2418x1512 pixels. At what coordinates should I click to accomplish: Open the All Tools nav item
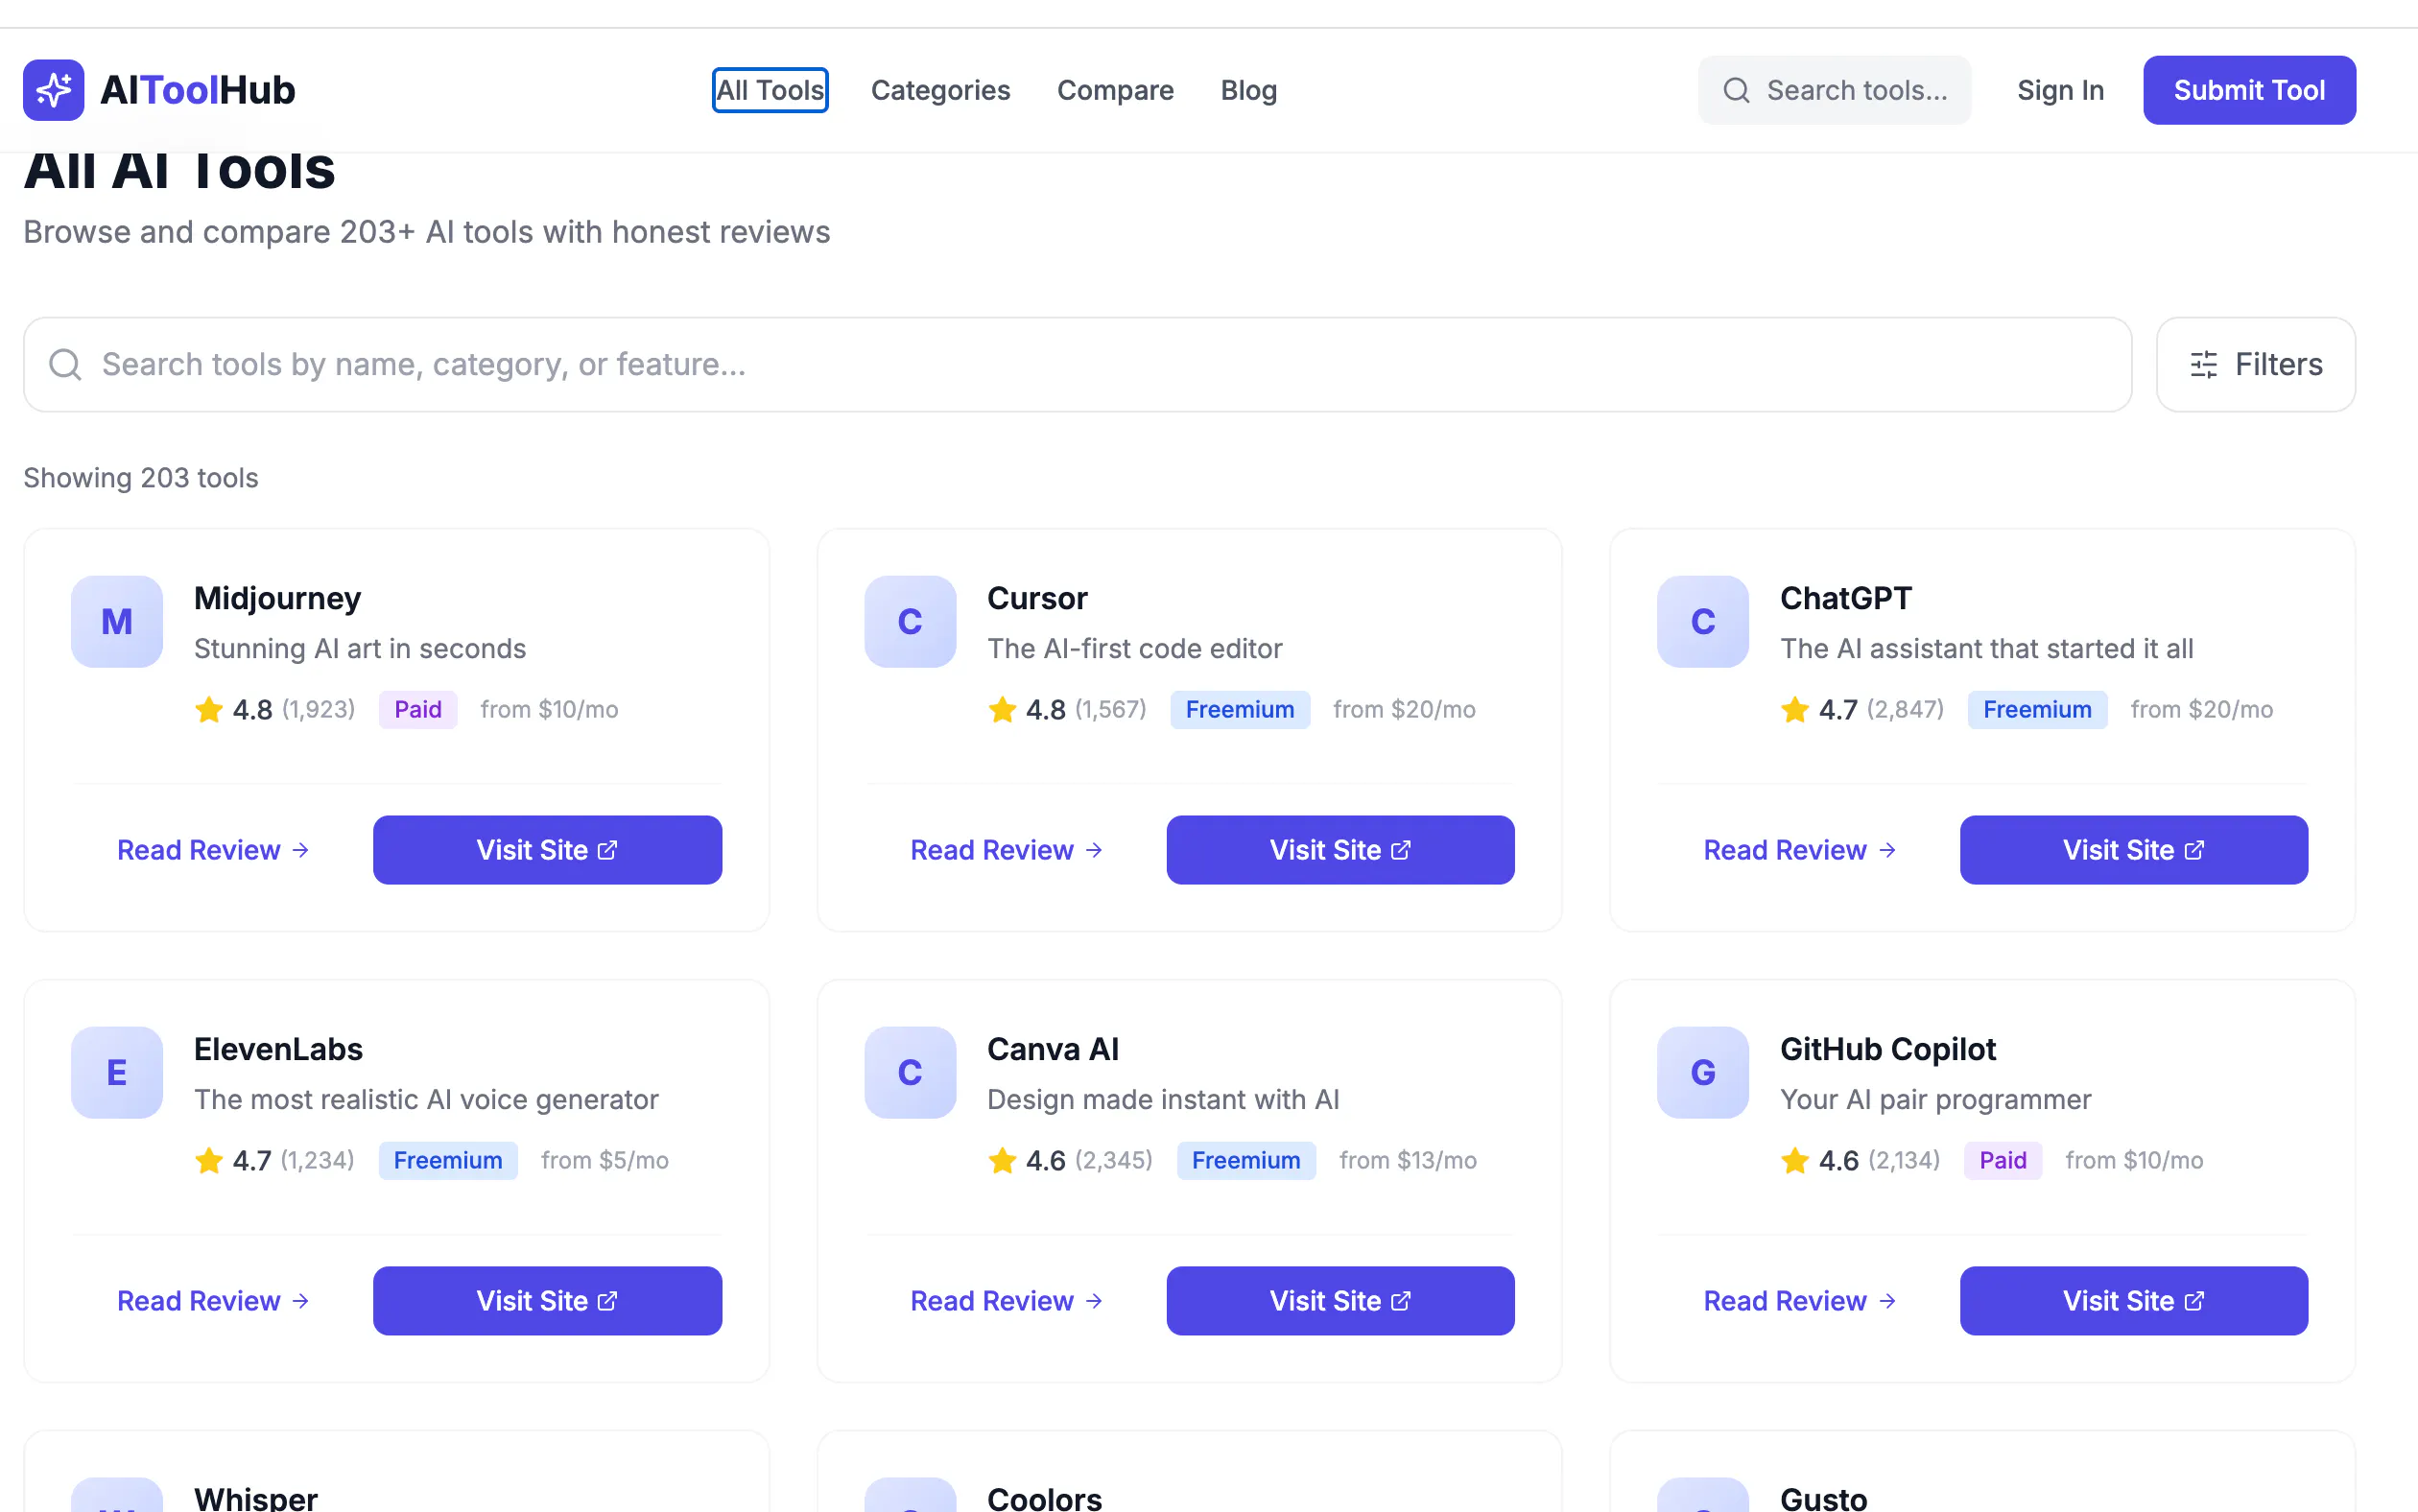(x=770, y=91)
